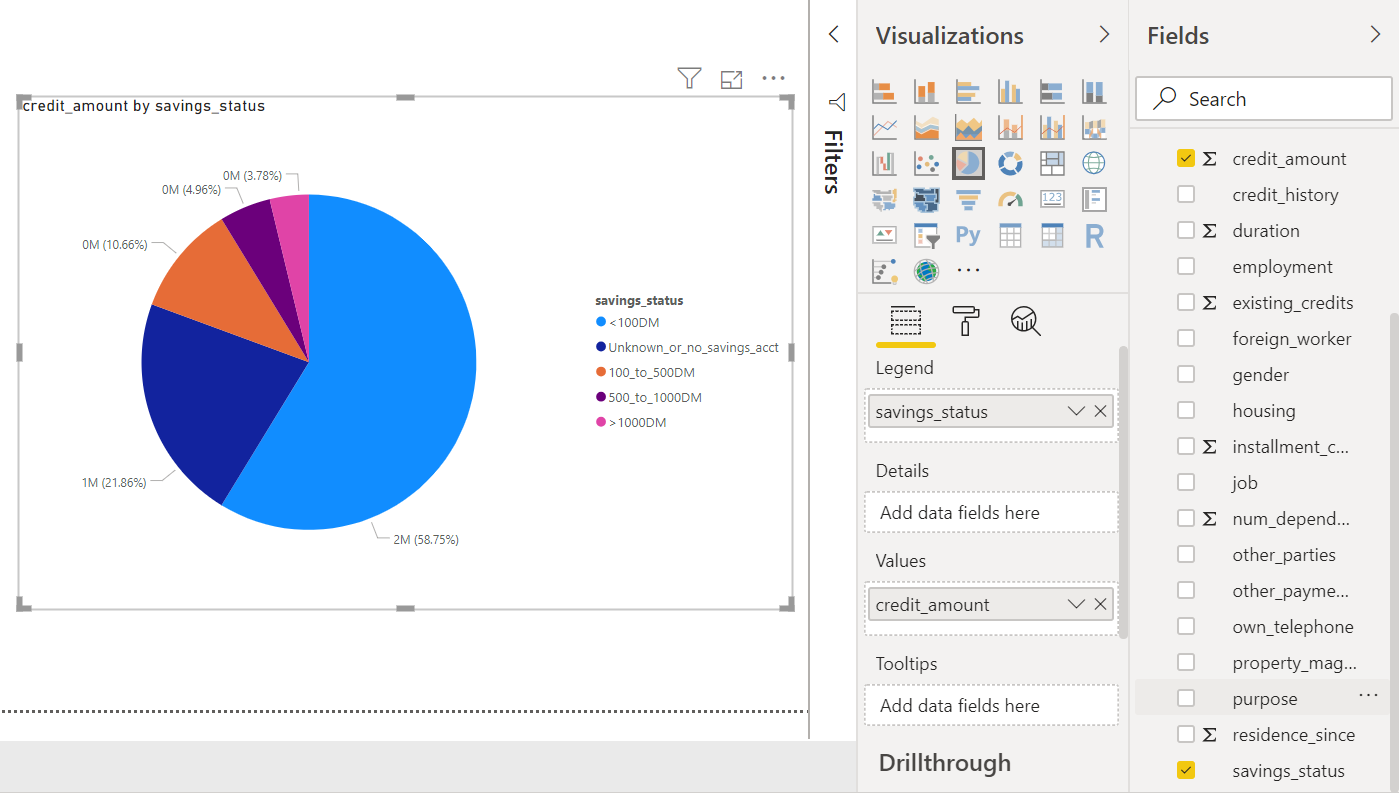Open savings_status dropdown in Legend well
The height and width of the screenshot is (793, 1399).
click(x=1076, y=411)
